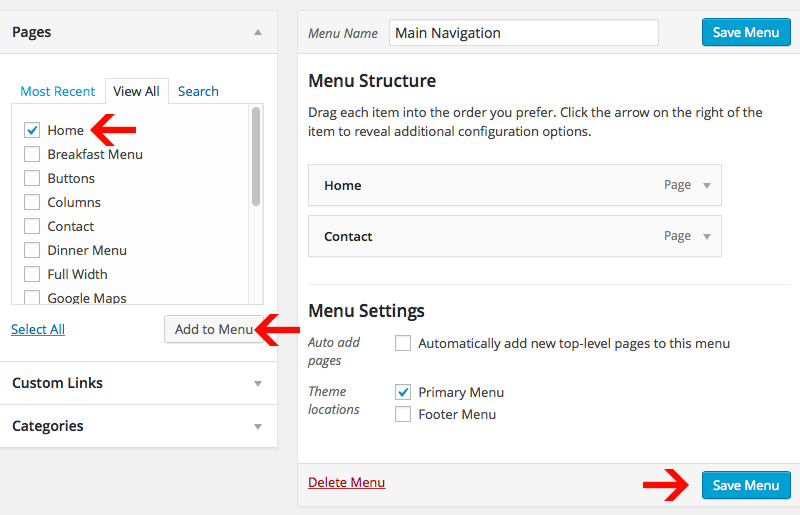Viewport: 800px width, 515px height.
Task: Switch to the Search tab
Action: point(198,91)
